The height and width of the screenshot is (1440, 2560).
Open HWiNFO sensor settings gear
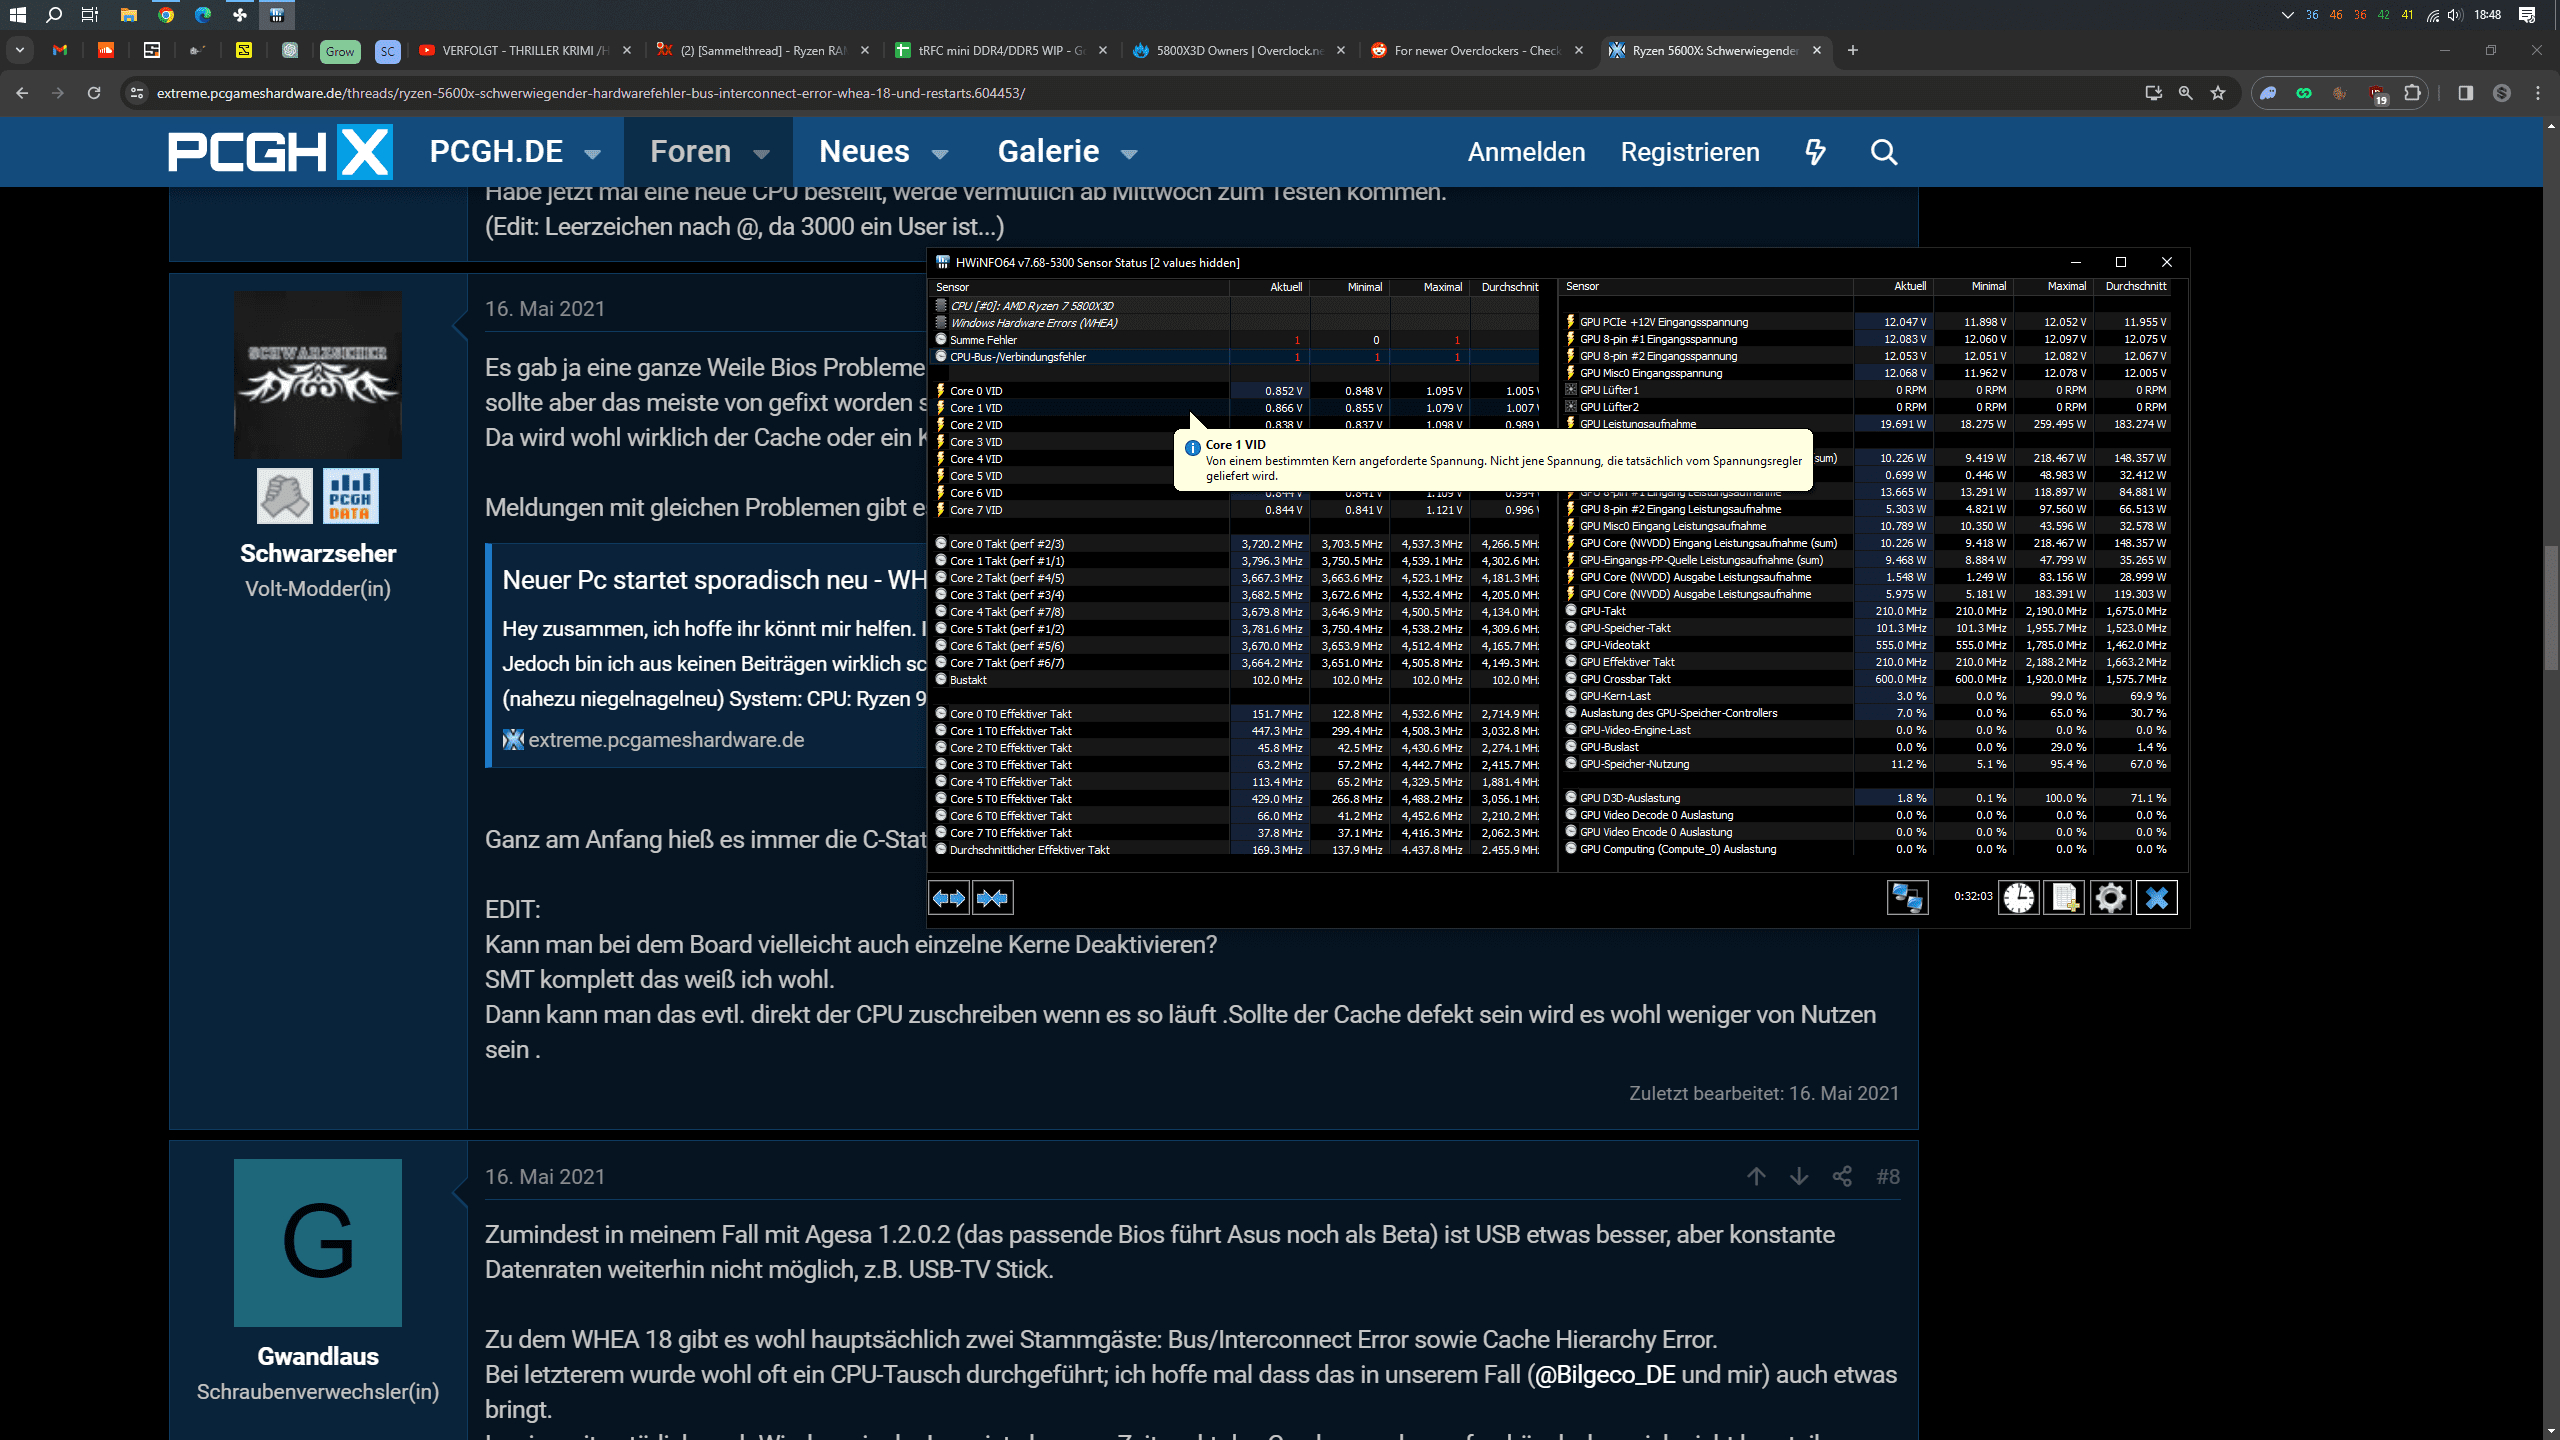[x=2110, y=898]
